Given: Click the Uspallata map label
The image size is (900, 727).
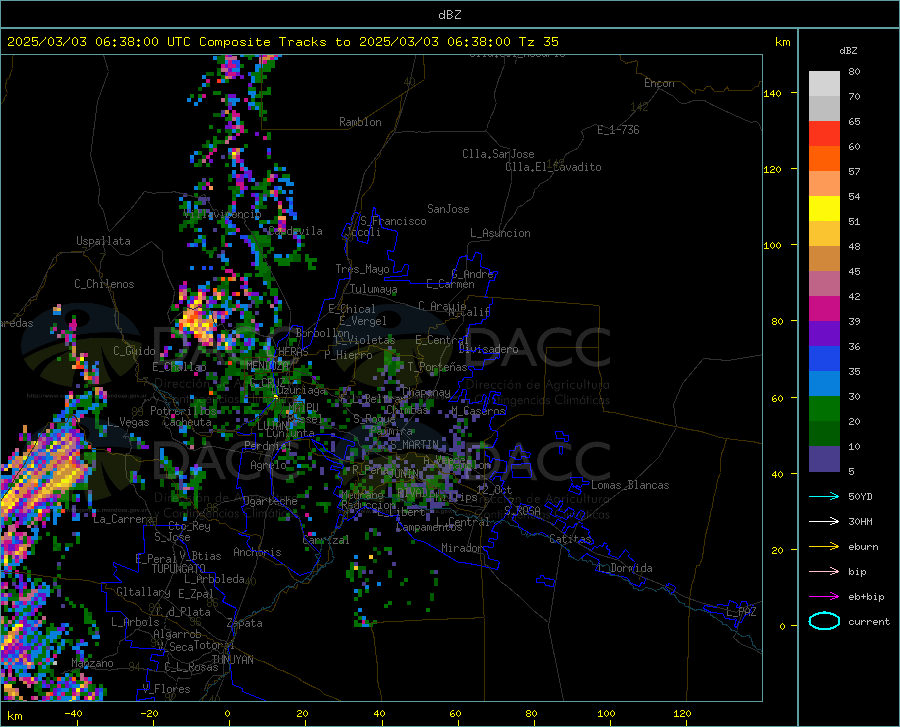Looking at the screenshot, I should pos(103,241).
